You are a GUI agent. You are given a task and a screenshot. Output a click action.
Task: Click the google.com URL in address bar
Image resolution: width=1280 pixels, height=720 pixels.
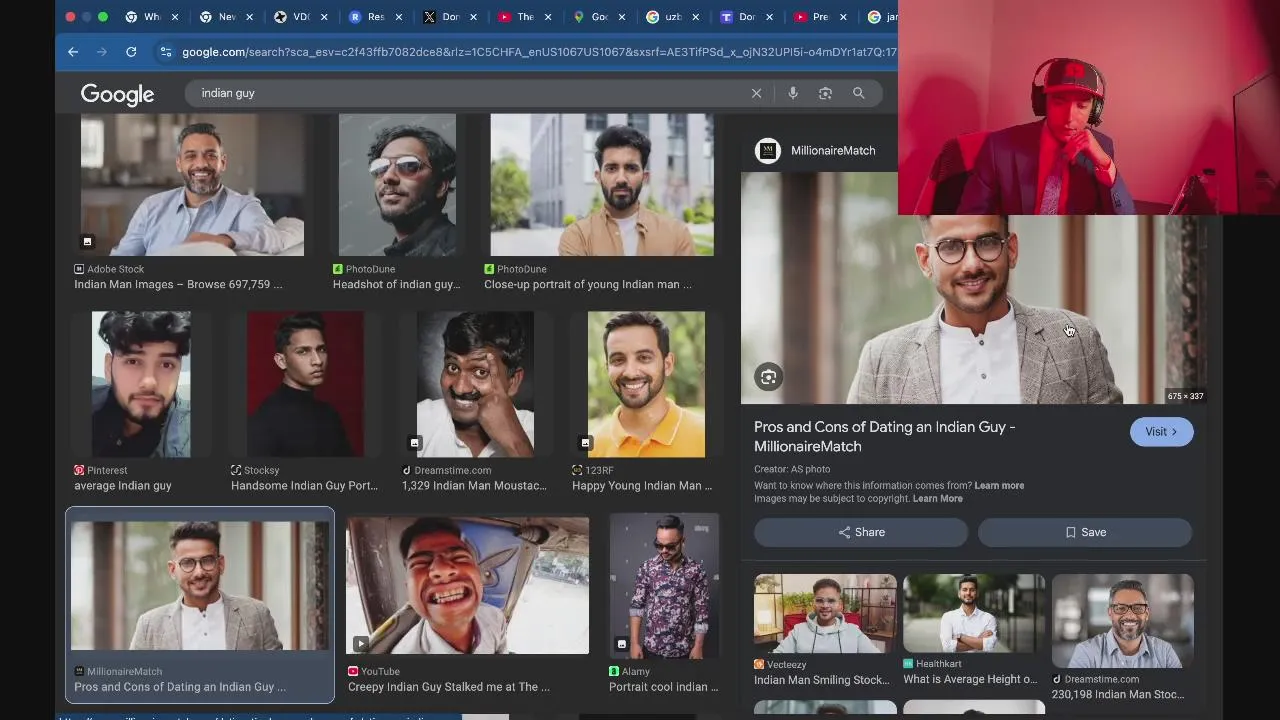538,52
